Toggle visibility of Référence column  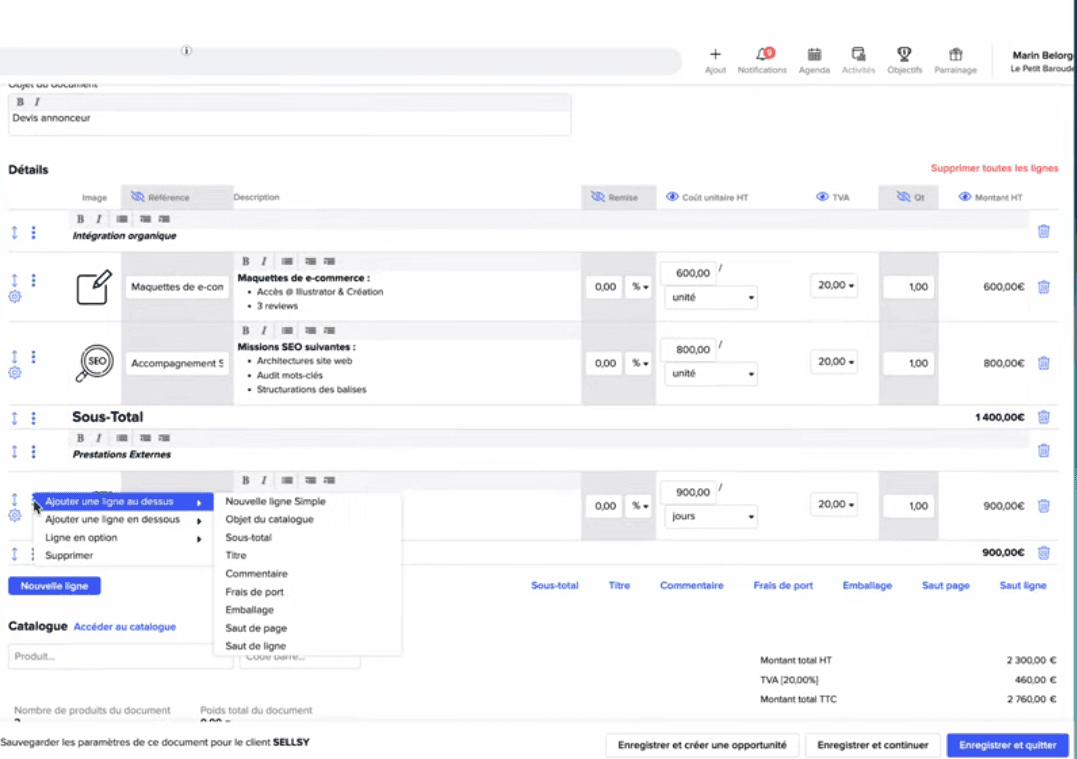pyautogui.click(x=137, y=197)
